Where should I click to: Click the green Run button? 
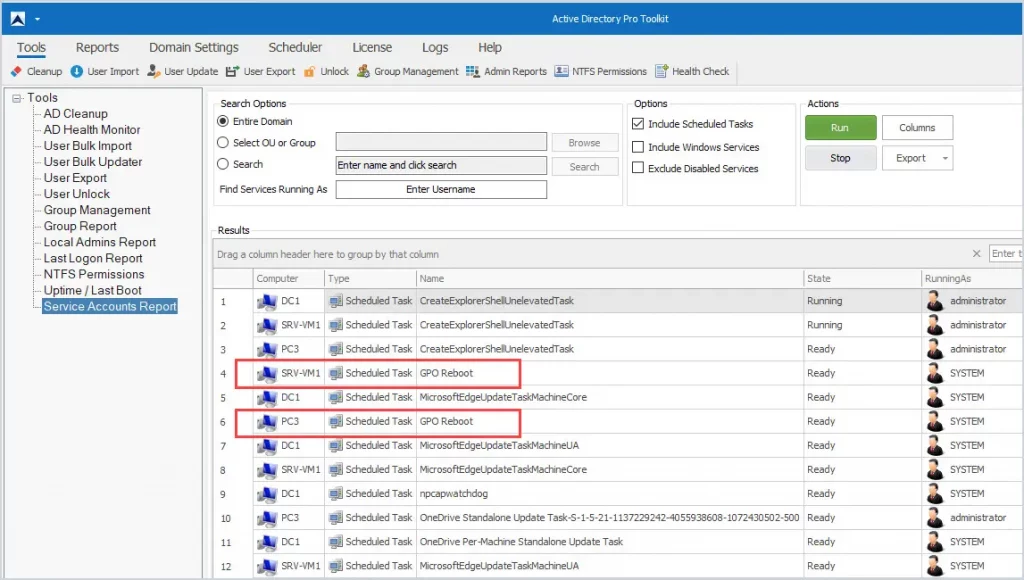[840, 127]
